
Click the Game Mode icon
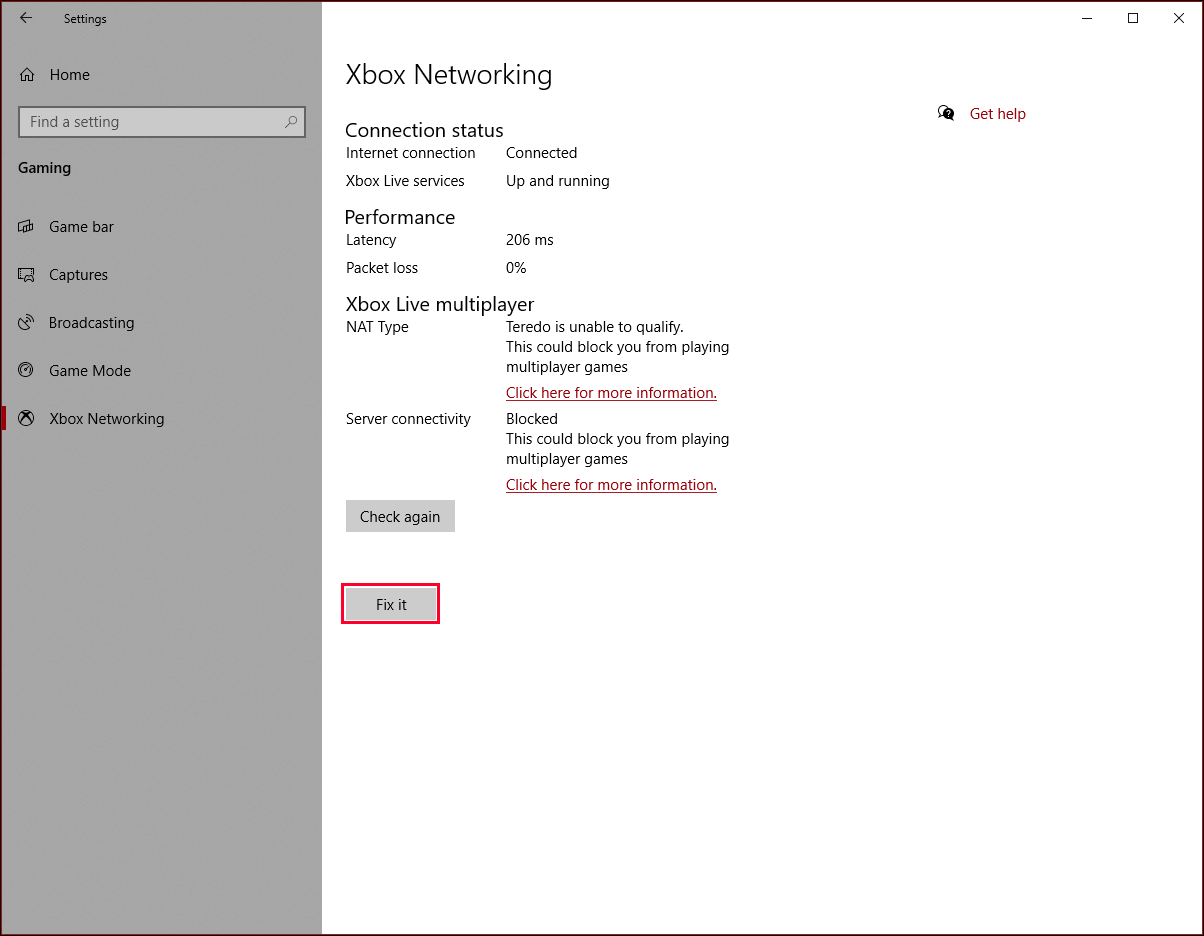pos(27,370)
